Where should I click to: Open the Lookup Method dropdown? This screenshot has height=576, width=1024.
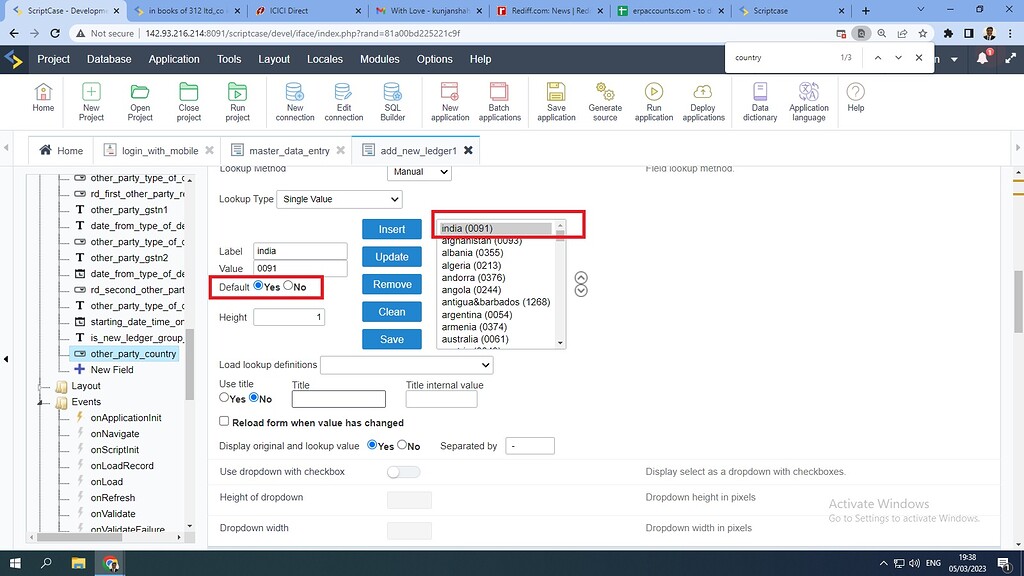418,171
